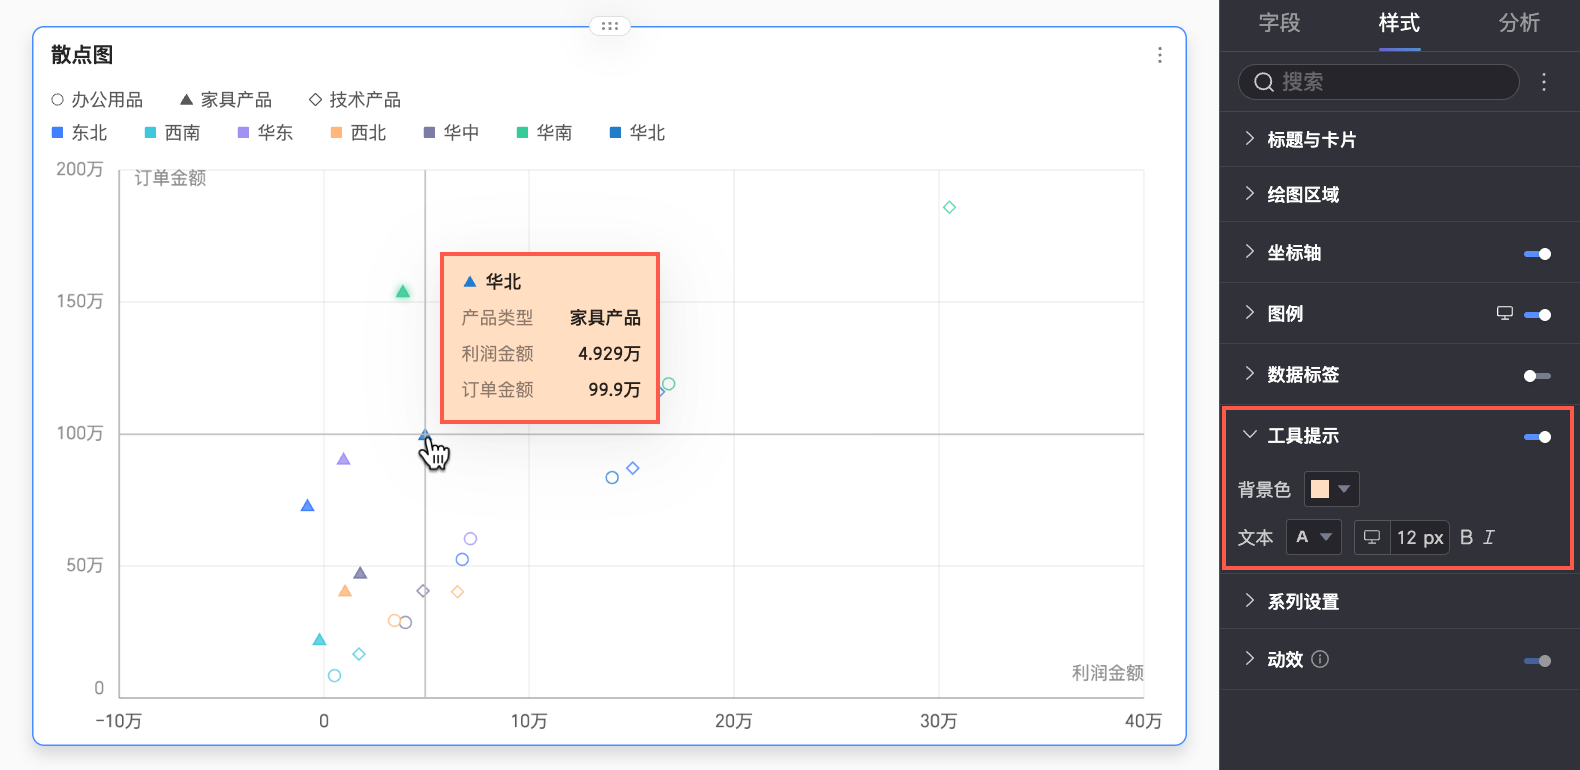The width and height of the screenshot is (1580, 770).
Task: Click the info icon next to 动效
Action: pyautogui.click(x=1320, y=659)
